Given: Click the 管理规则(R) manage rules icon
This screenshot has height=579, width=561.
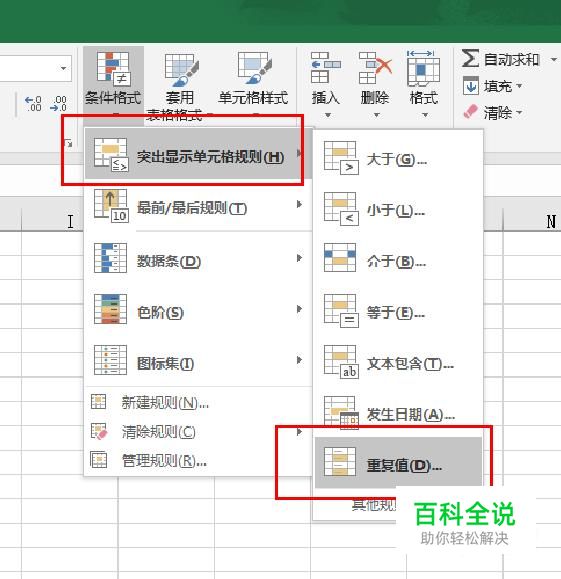Looking at the screenshot, I should [99, 460].
